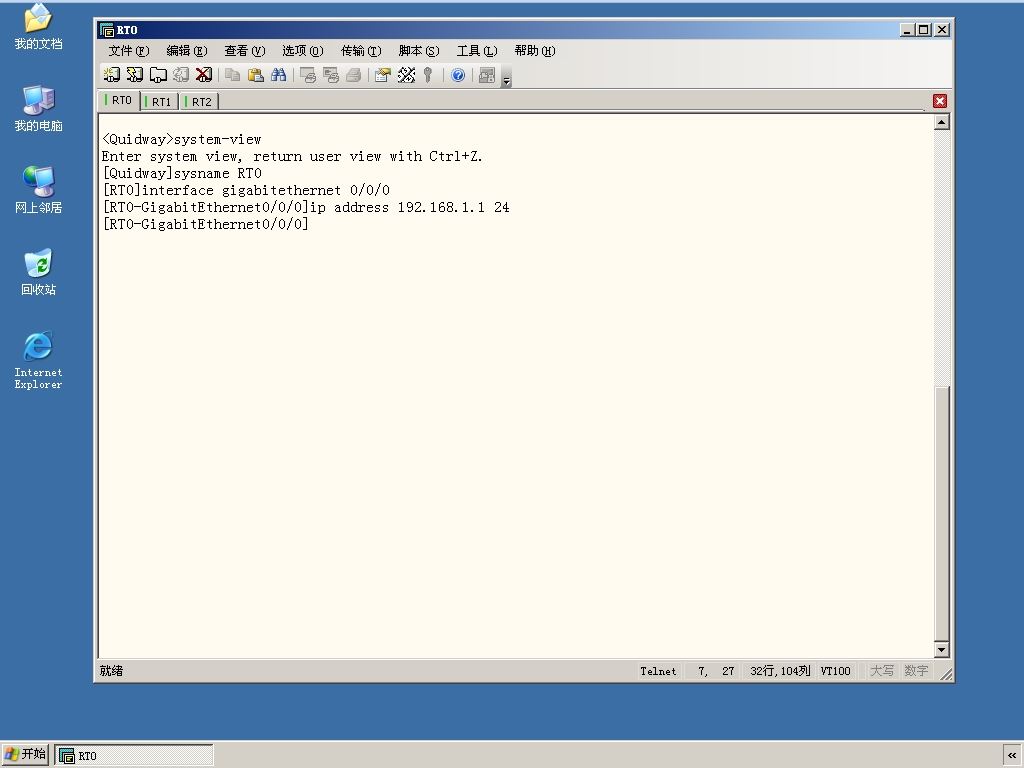Viewport: 1024px width, 768px height.
Task: Click the last greyed toolbar icon
Action: tap(487, 75)
